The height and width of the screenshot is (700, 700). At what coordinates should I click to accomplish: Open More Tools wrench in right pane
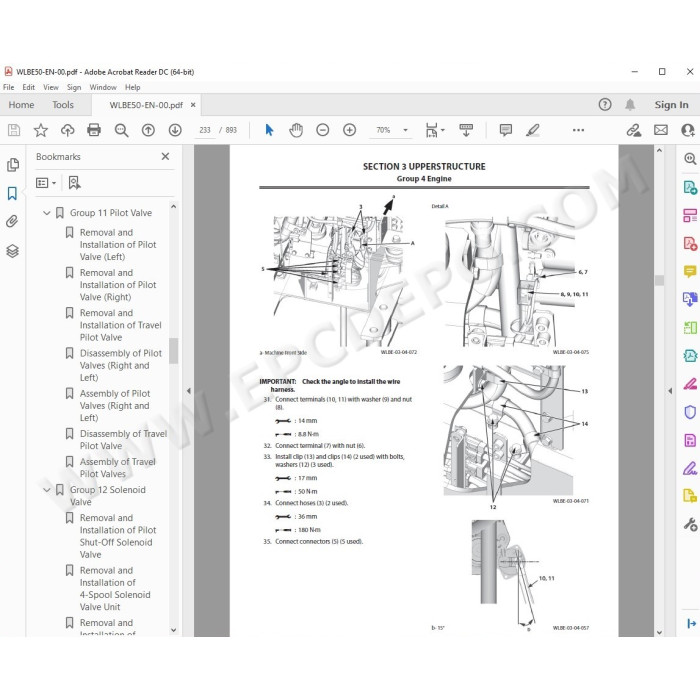click(x=690, y=524)
